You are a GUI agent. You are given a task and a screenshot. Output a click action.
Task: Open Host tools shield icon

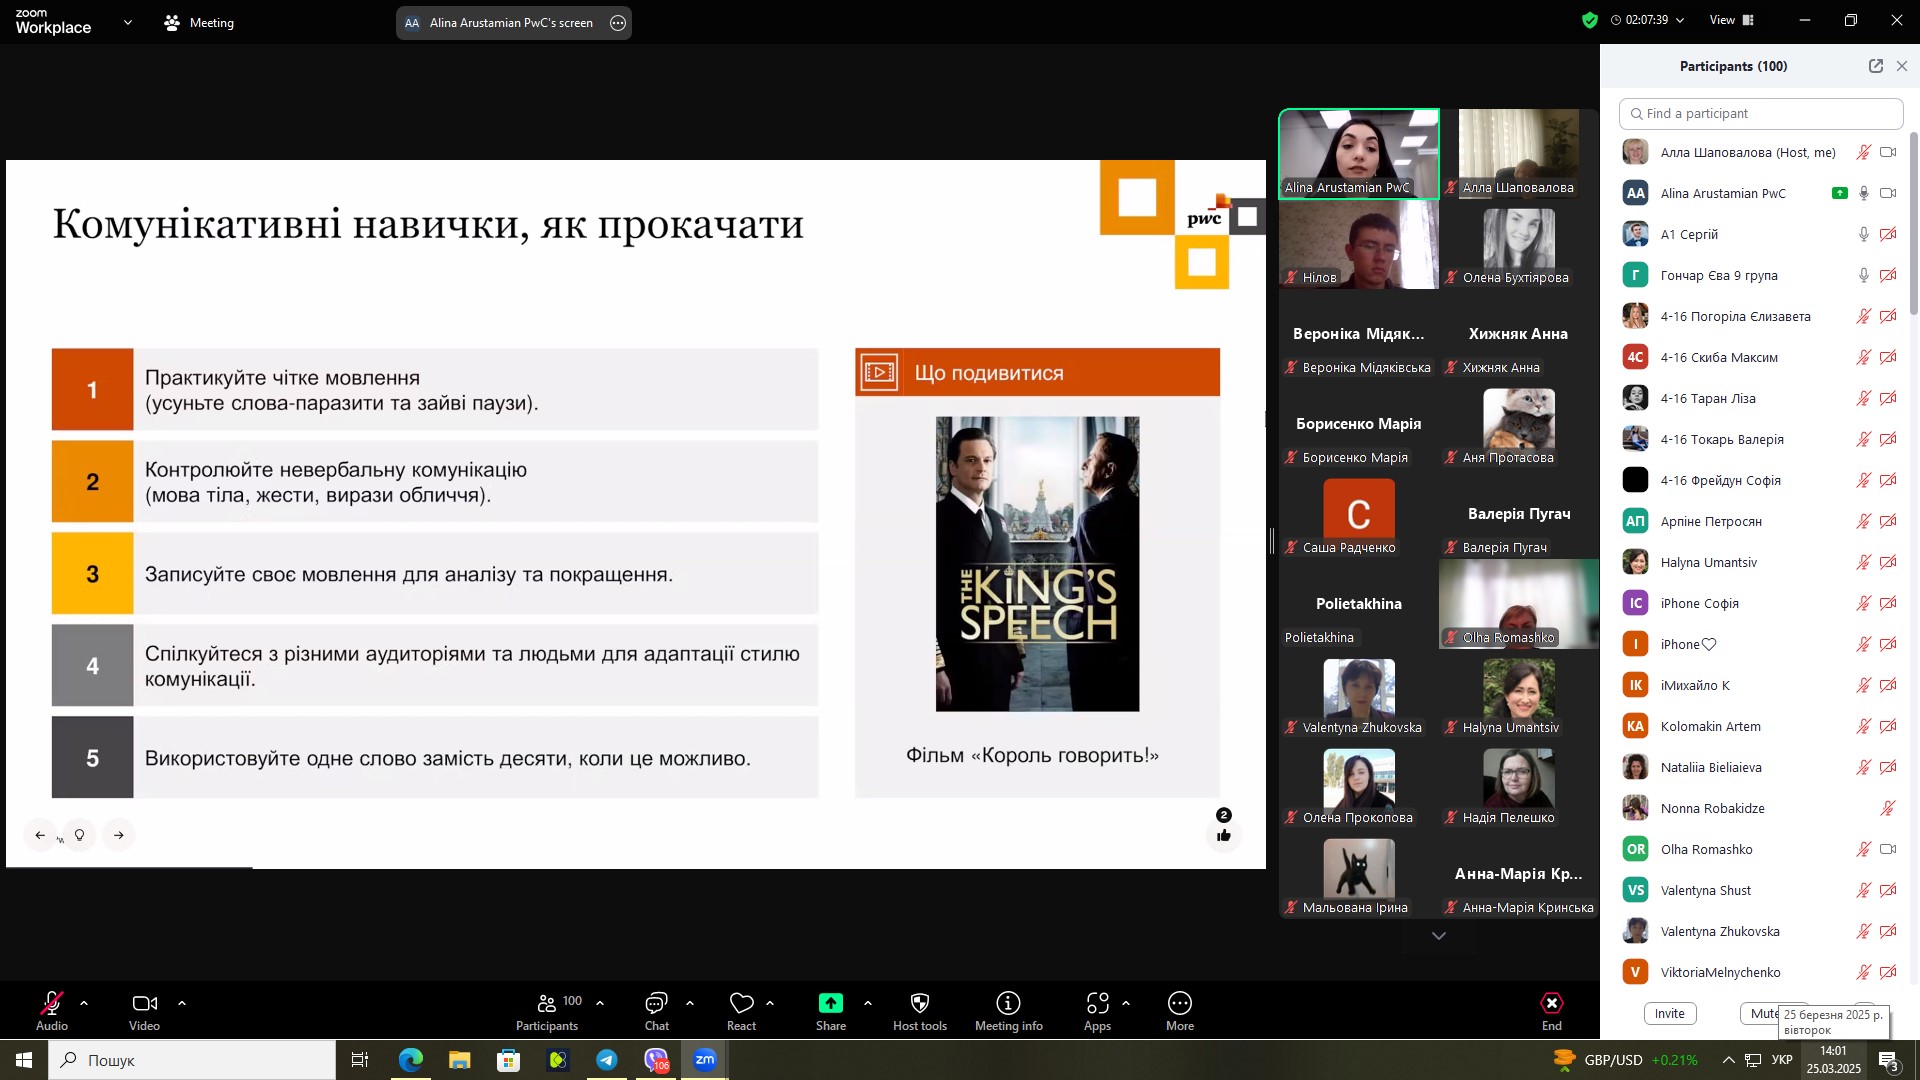click(x=920, y=1003)
